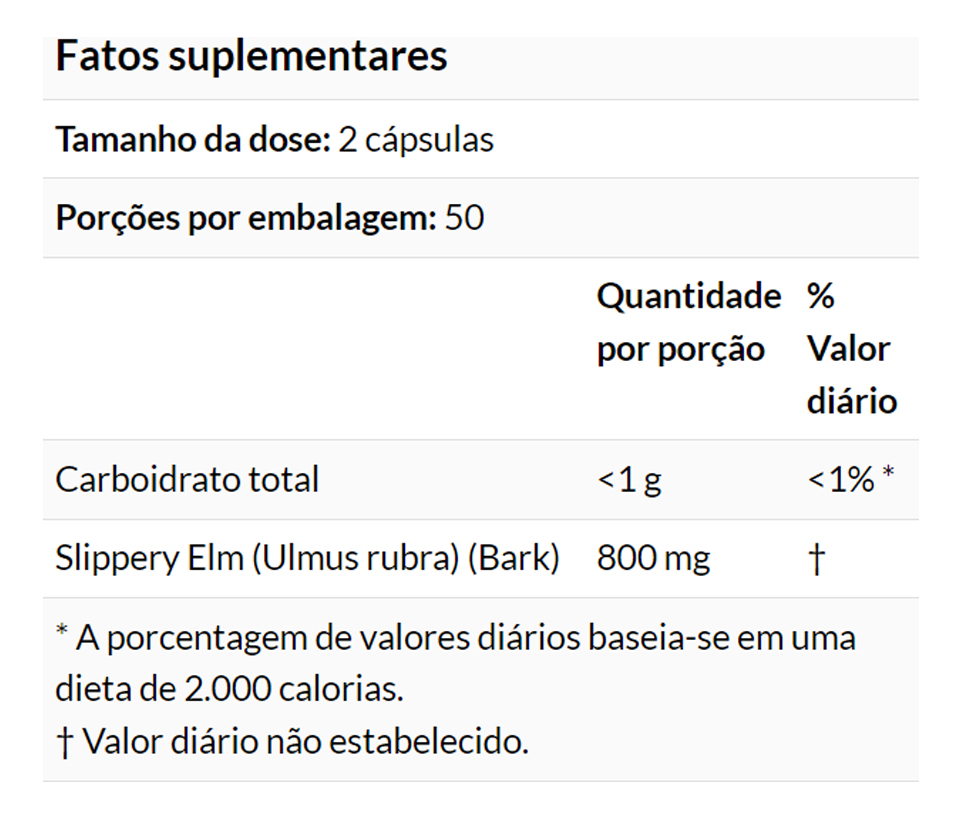Click the "<1 g" carbohydrate amount
This screenshot has width=962, height=819.
click(629, 480)
